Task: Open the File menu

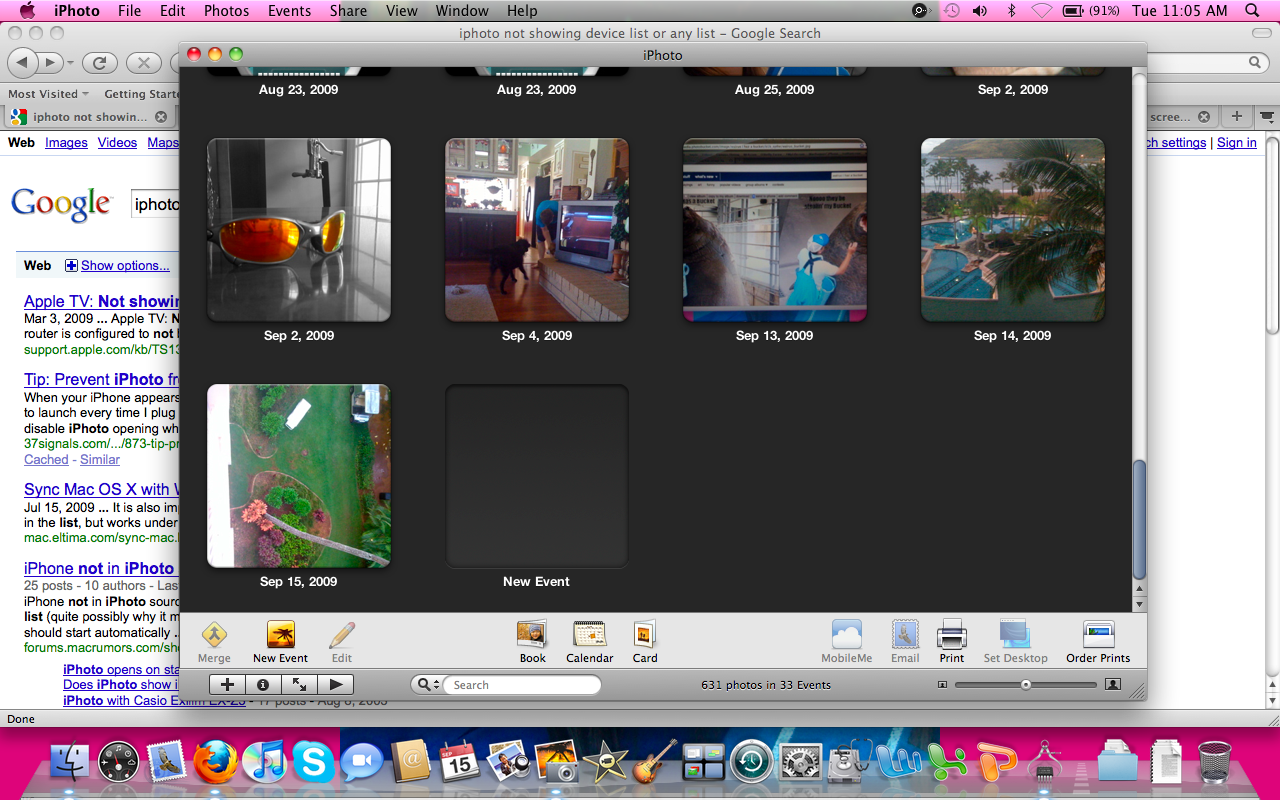Action: click(129, 11)
